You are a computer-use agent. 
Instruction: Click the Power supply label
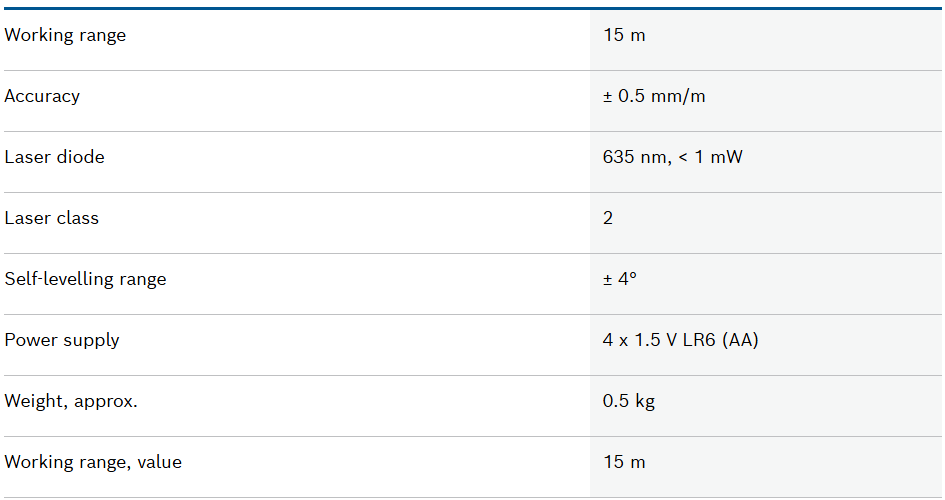[62, 340]
